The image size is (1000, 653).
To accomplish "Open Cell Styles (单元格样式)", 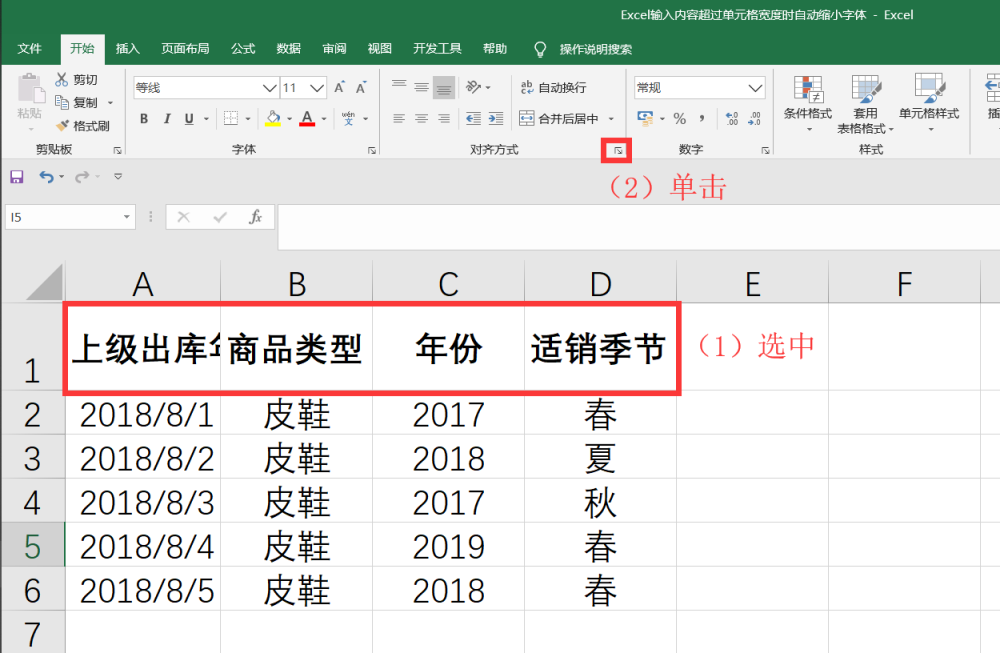I will tap(929, 103).
